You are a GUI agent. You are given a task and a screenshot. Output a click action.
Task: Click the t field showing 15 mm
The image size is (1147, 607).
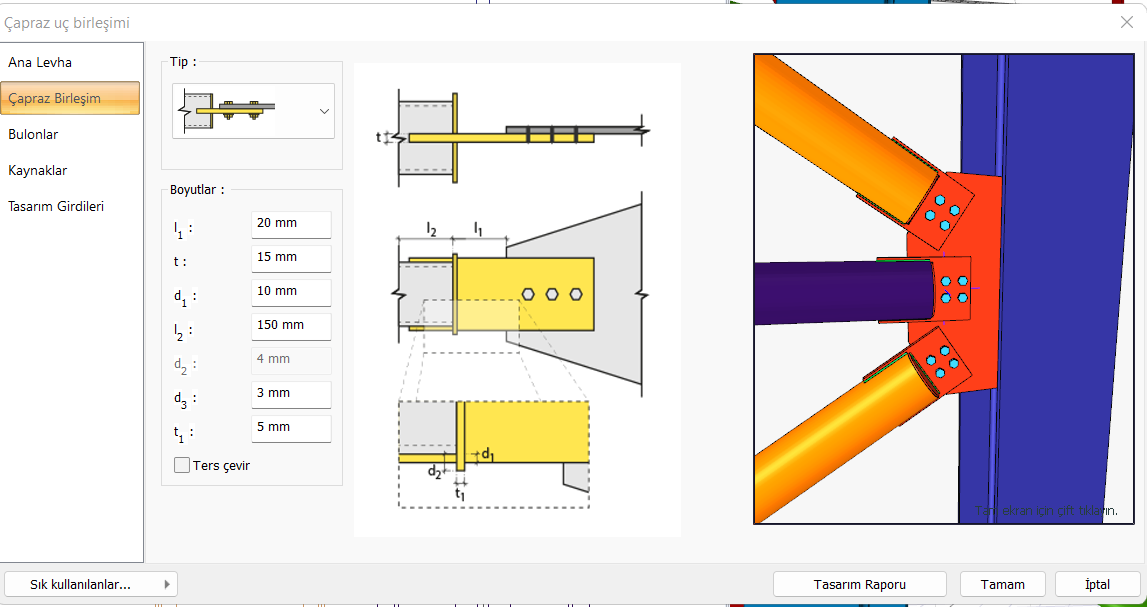click(290, 258)
